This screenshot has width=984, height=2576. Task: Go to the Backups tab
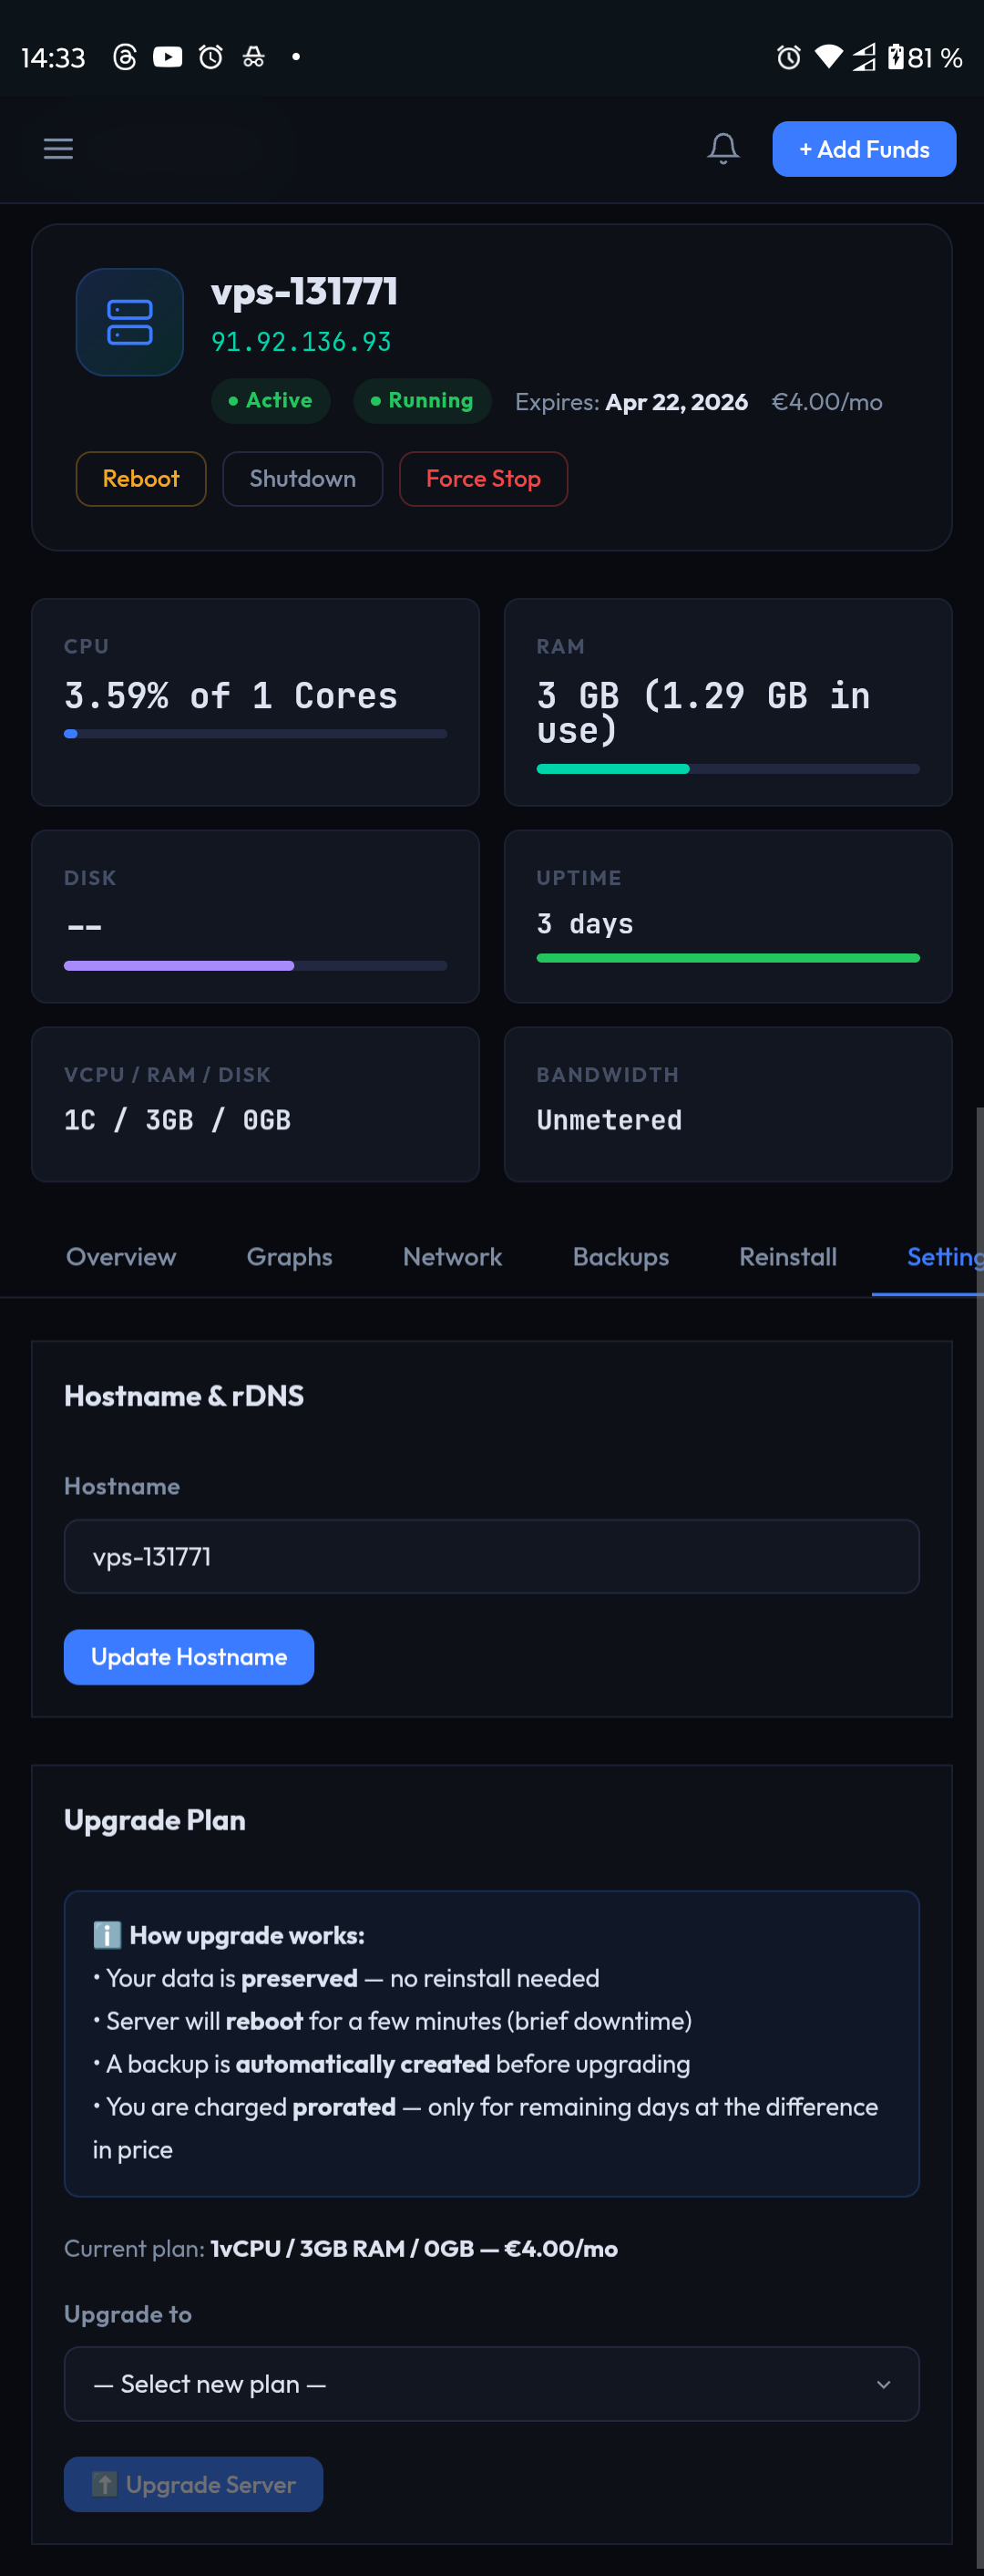620,1257
